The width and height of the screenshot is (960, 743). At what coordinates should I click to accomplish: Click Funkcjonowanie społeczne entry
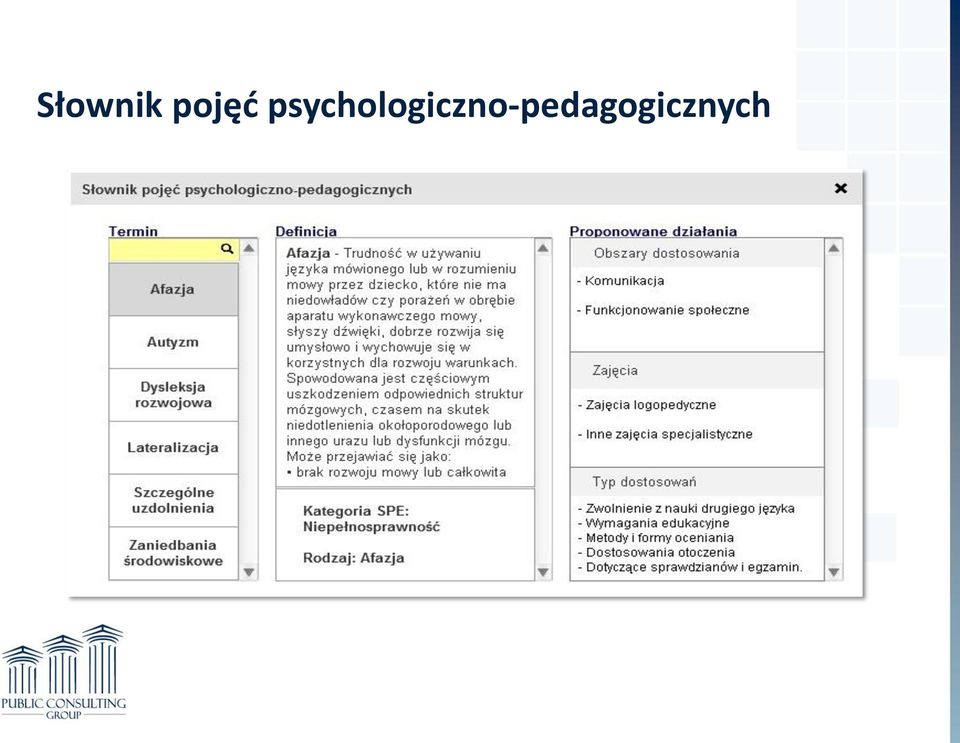click(x=663, y=310)
